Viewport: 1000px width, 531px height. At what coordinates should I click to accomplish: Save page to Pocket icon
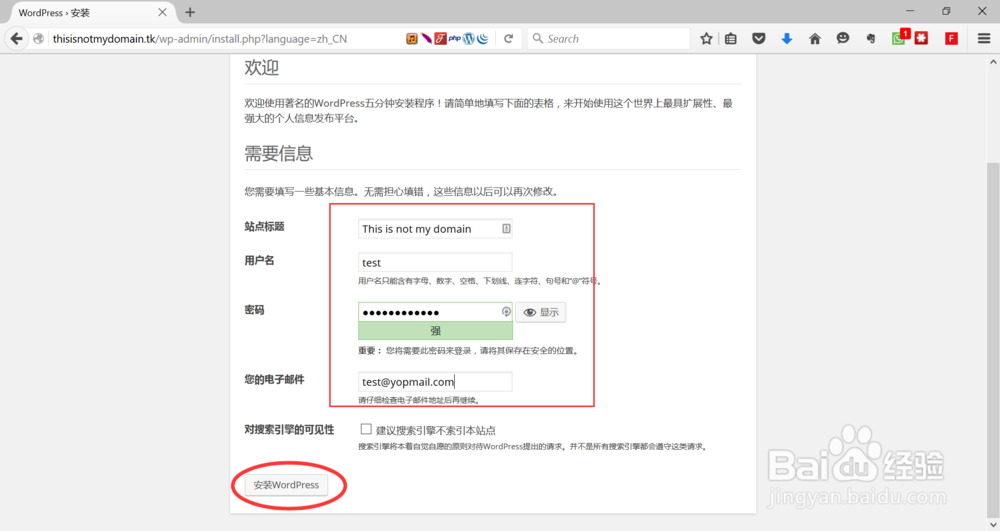(758, 39)
